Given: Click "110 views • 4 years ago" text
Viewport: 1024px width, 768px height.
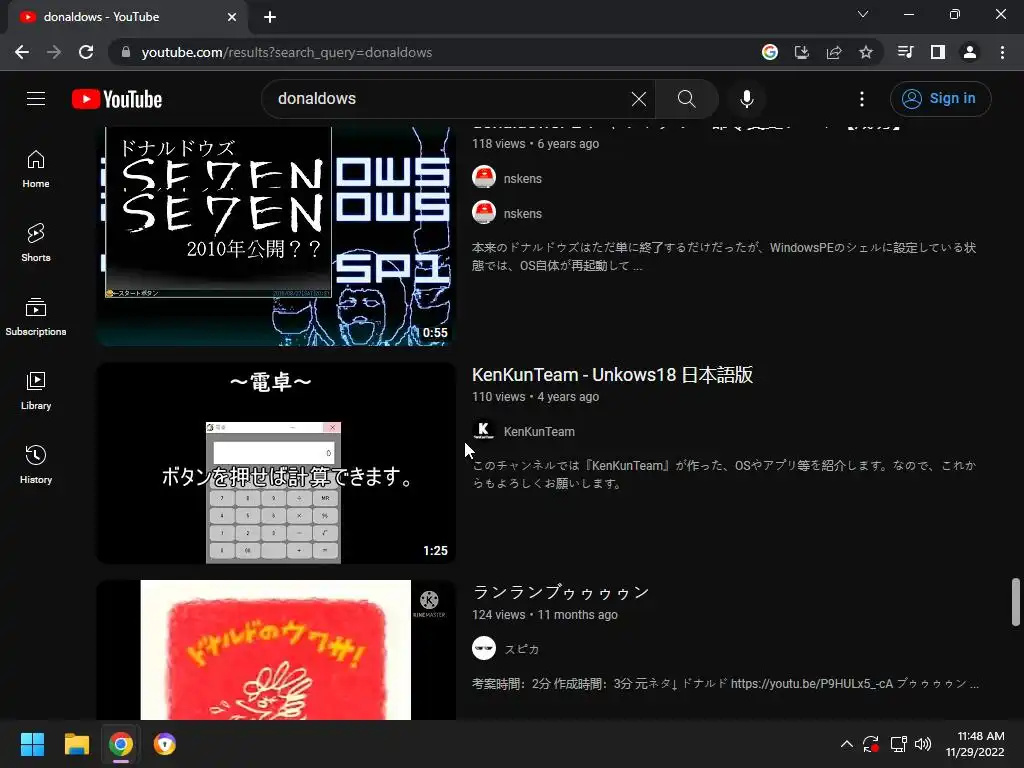Looking at the screenshot, I should 535,396.
